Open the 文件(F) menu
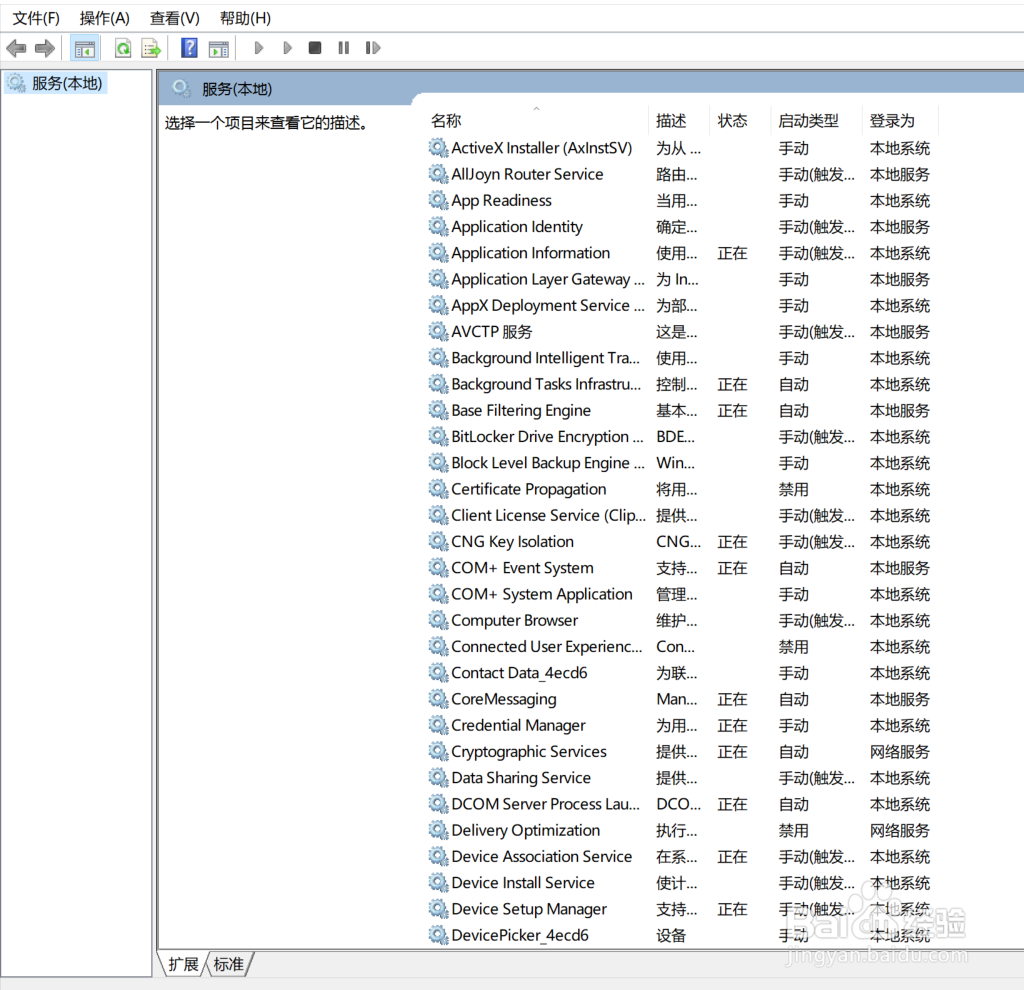 [36, 18]
